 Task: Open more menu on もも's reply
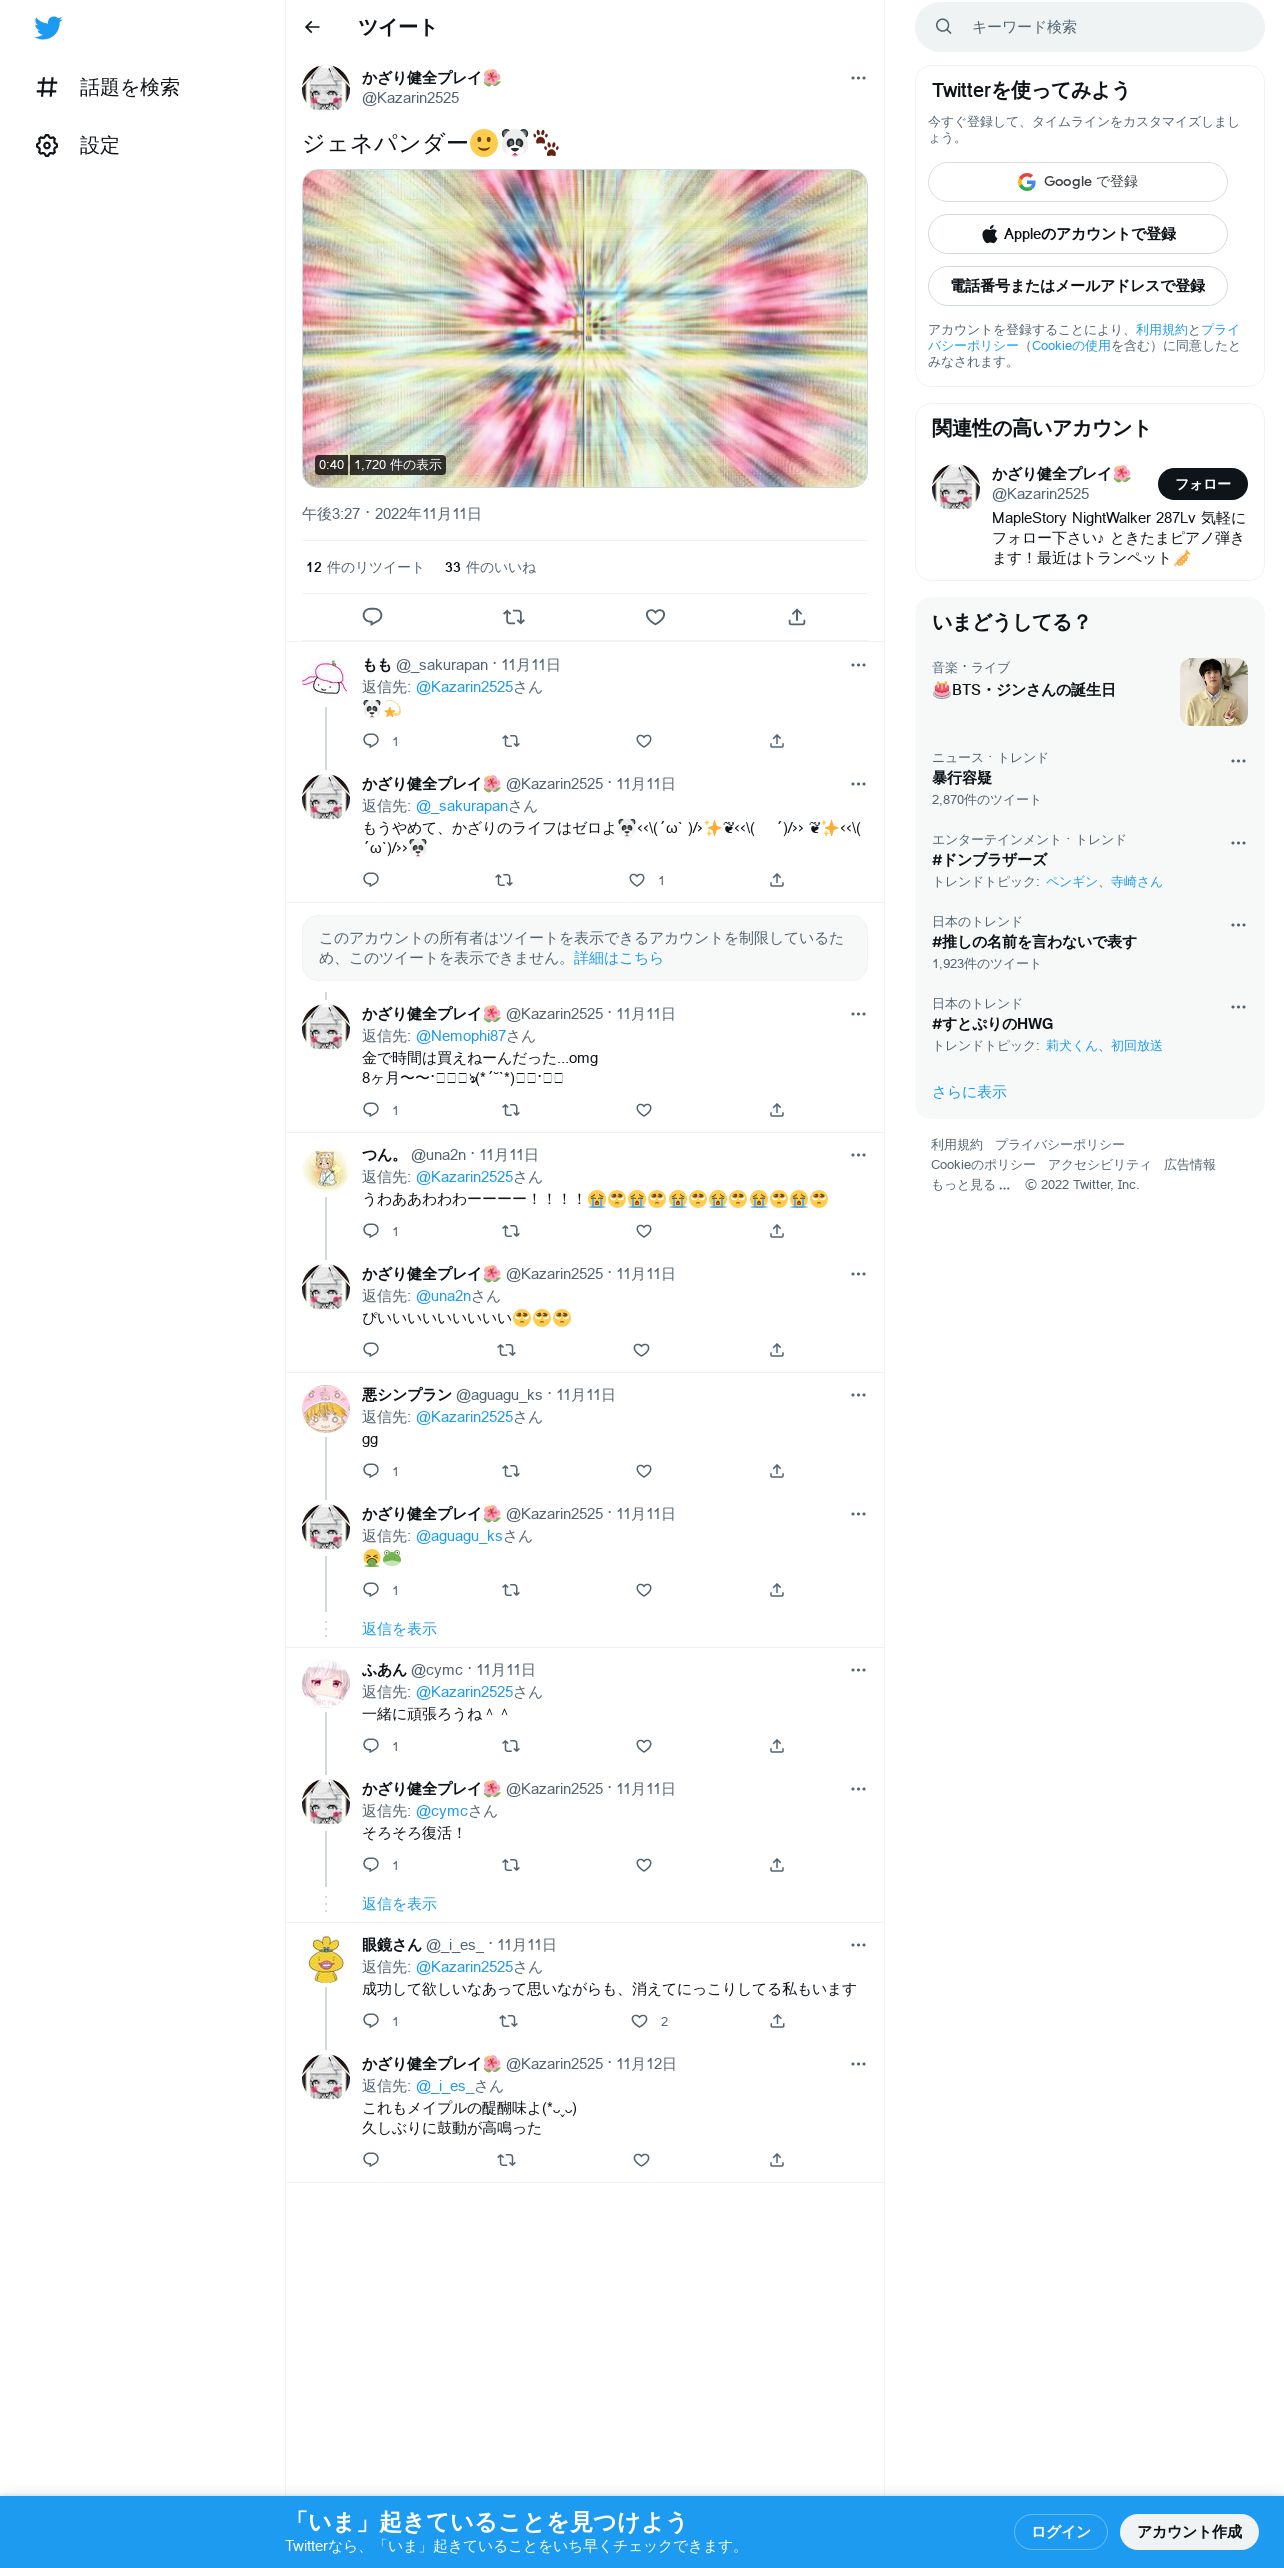point(858,665)
